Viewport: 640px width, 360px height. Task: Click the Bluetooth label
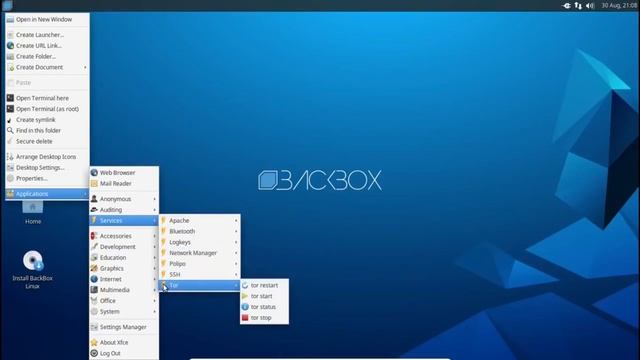coord(182,231)
